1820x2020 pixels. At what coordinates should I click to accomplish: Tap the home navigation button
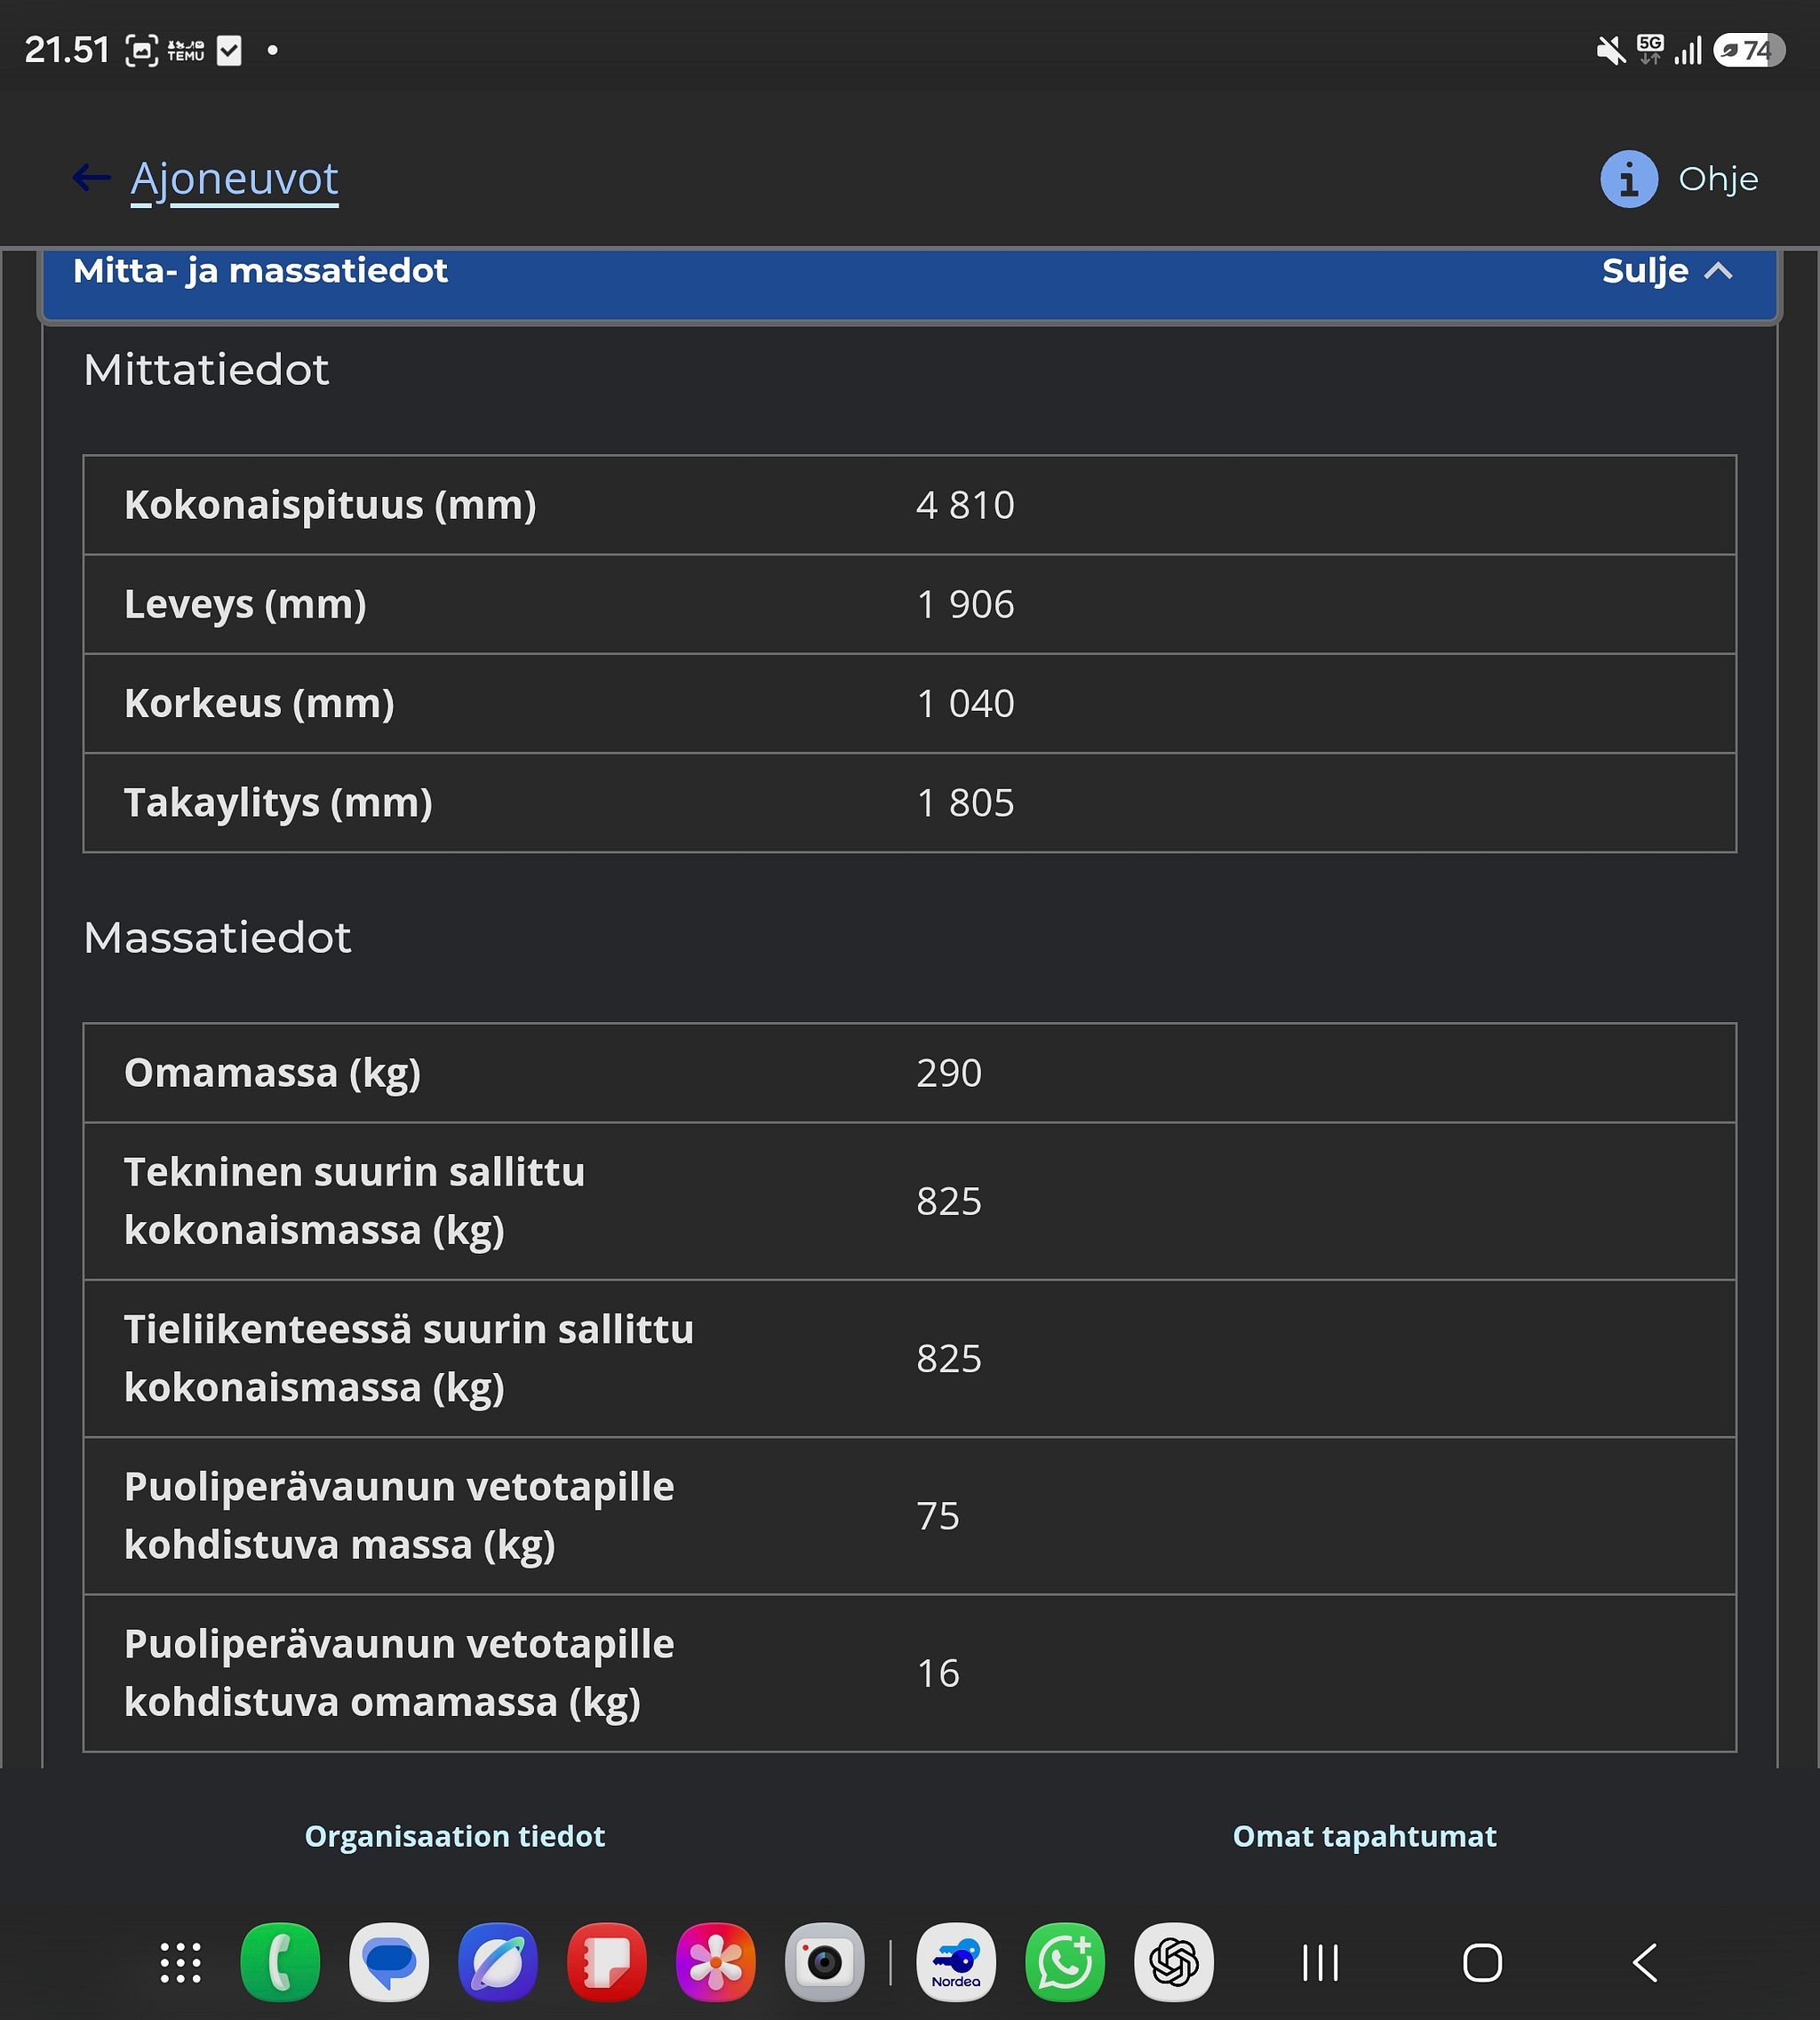pyautogui.click(x=1483, y=1963)
